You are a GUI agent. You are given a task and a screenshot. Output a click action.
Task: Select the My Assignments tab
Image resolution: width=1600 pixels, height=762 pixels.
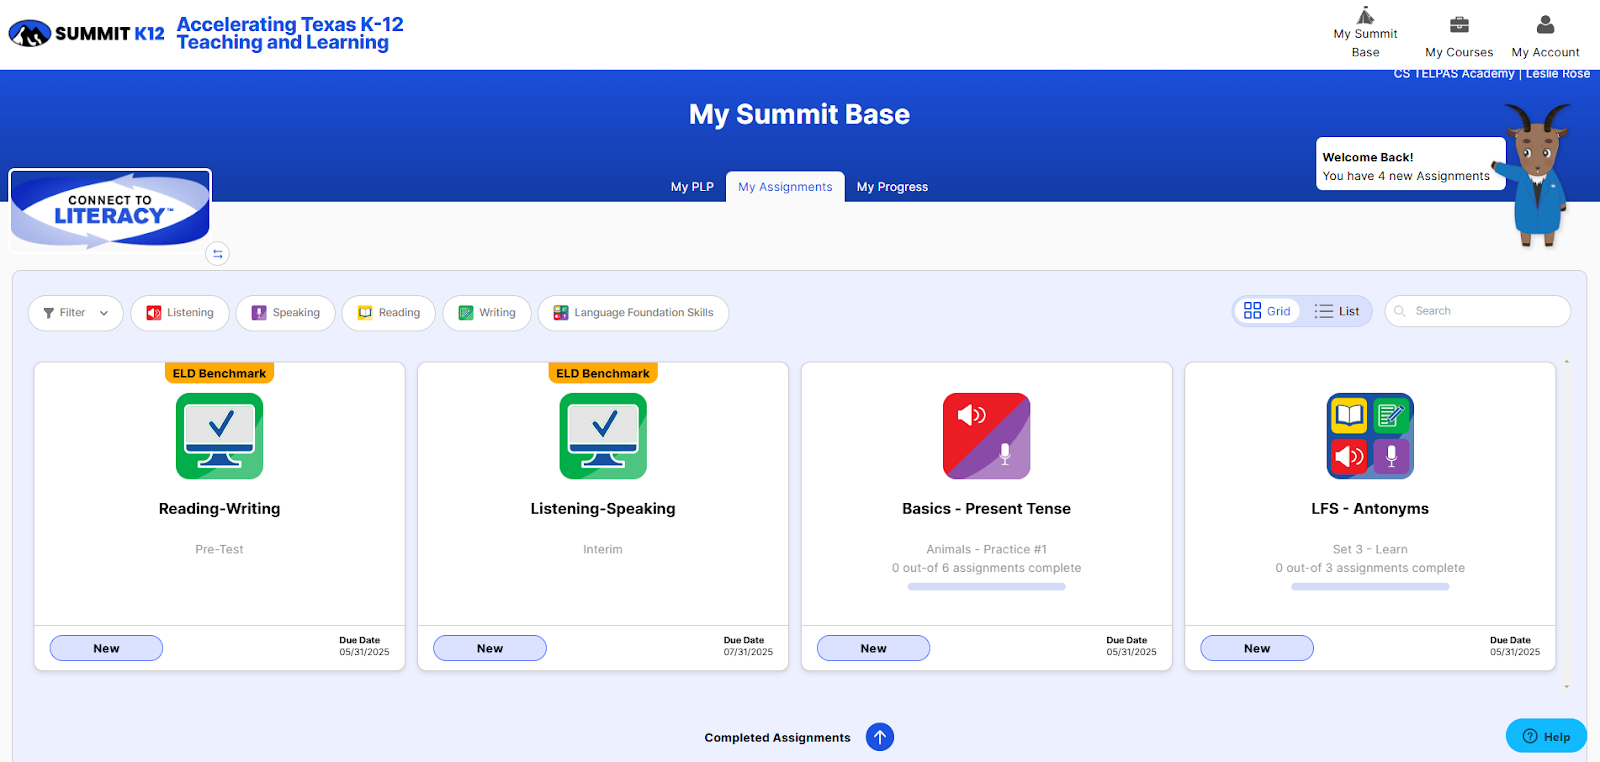tap(785, 187)
